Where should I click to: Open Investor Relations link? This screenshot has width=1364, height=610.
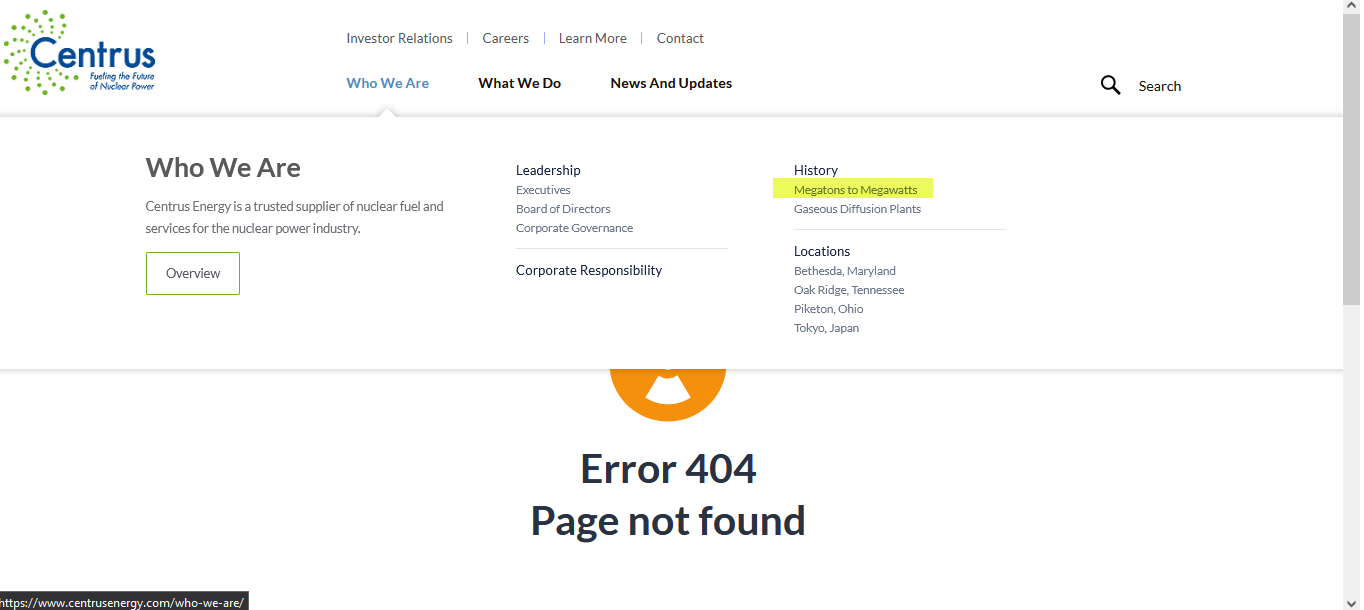(x=399, y=38)
